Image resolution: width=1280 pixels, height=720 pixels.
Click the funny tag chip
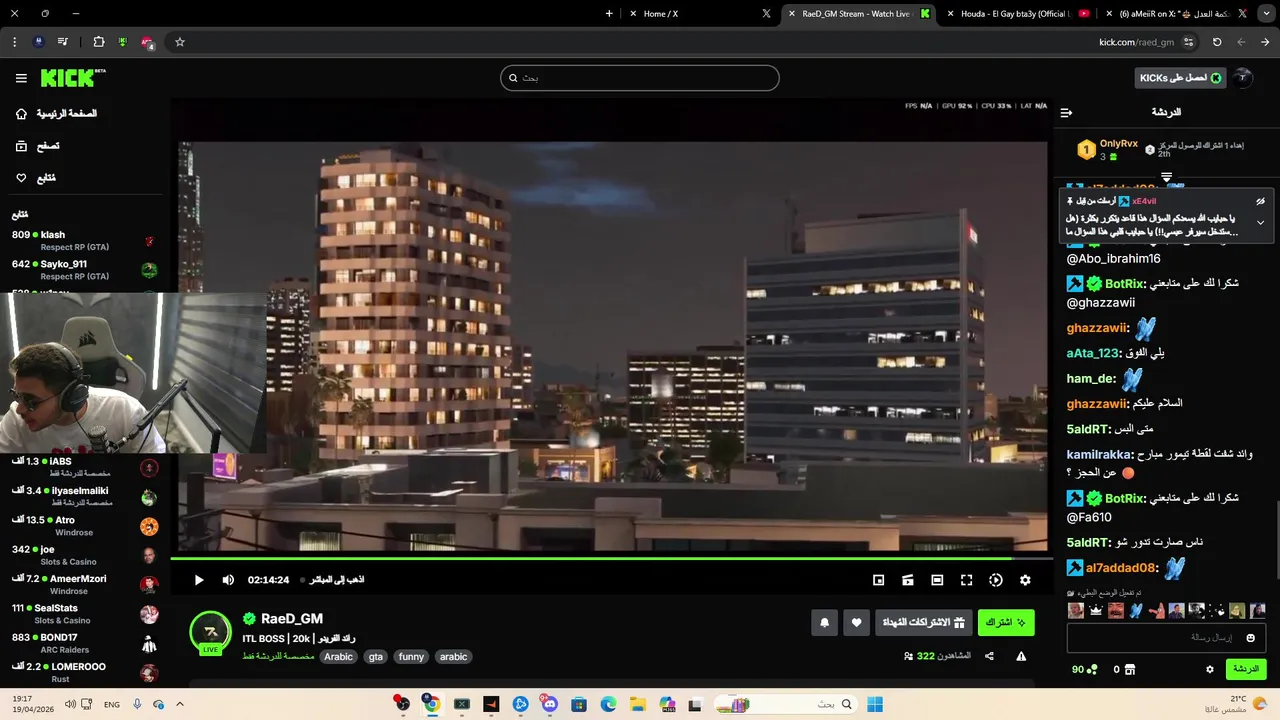tap(411, 657)
